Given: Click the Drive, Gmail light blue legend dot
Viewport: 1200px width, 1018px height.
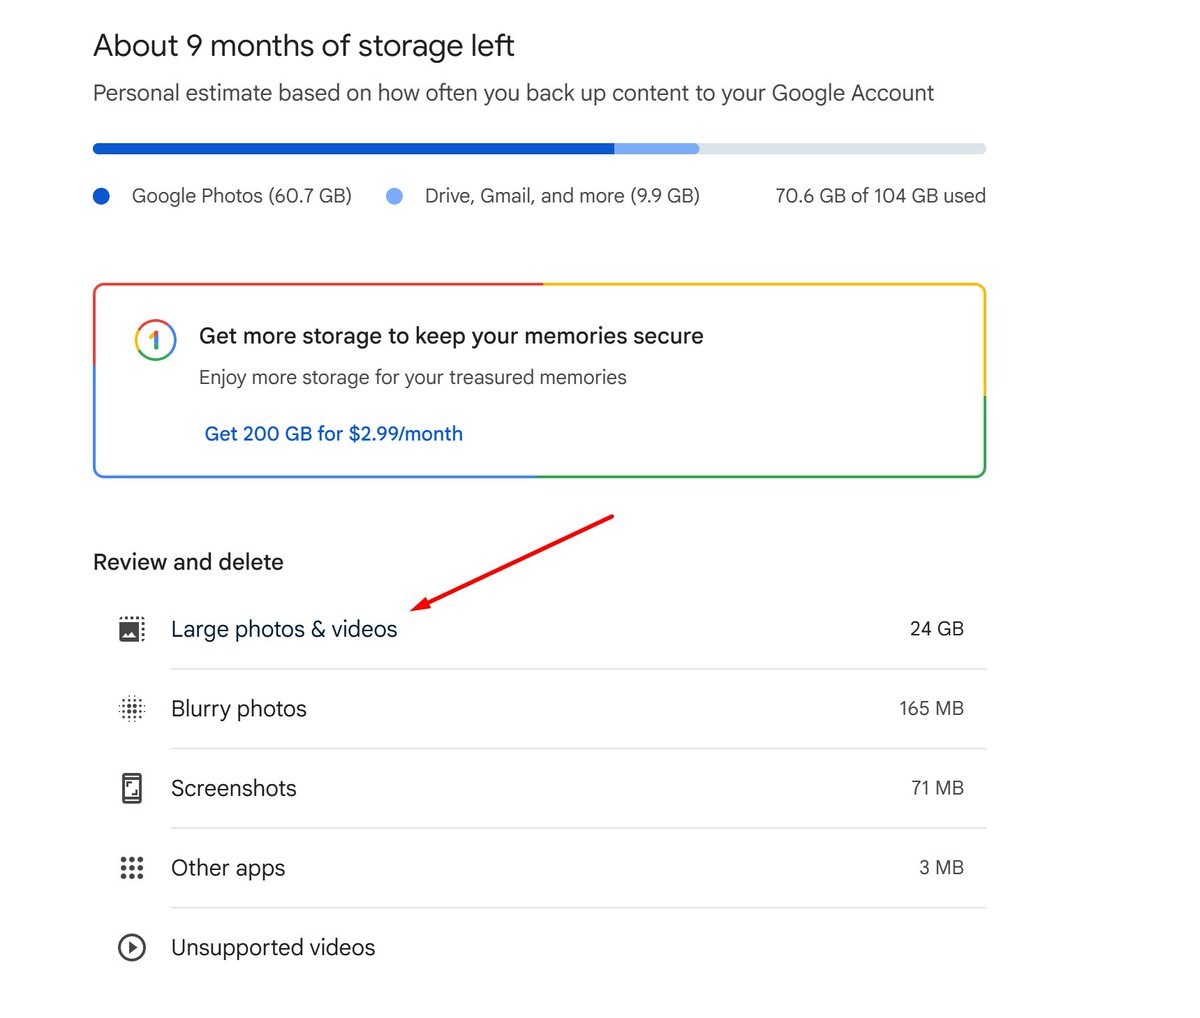Looking at the screenshot, I should click(394, 196).
